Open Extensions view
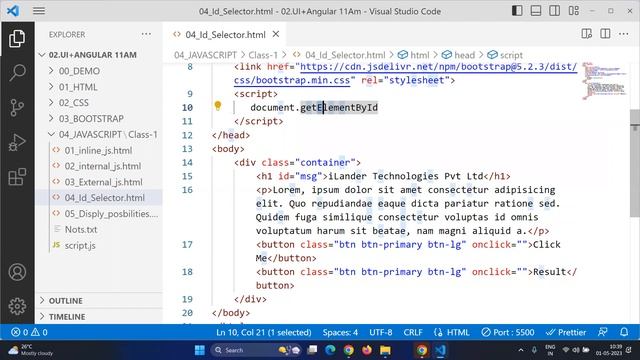The image size is (640, 360). click(17, 177)
